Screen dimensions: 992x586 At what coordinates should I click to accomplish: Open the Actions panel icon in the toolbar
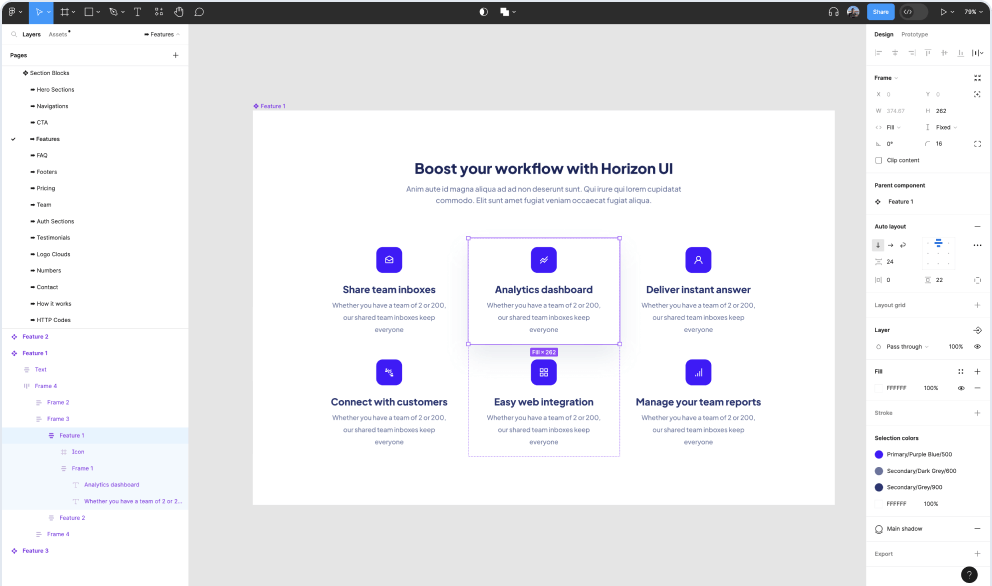[158, 11]
